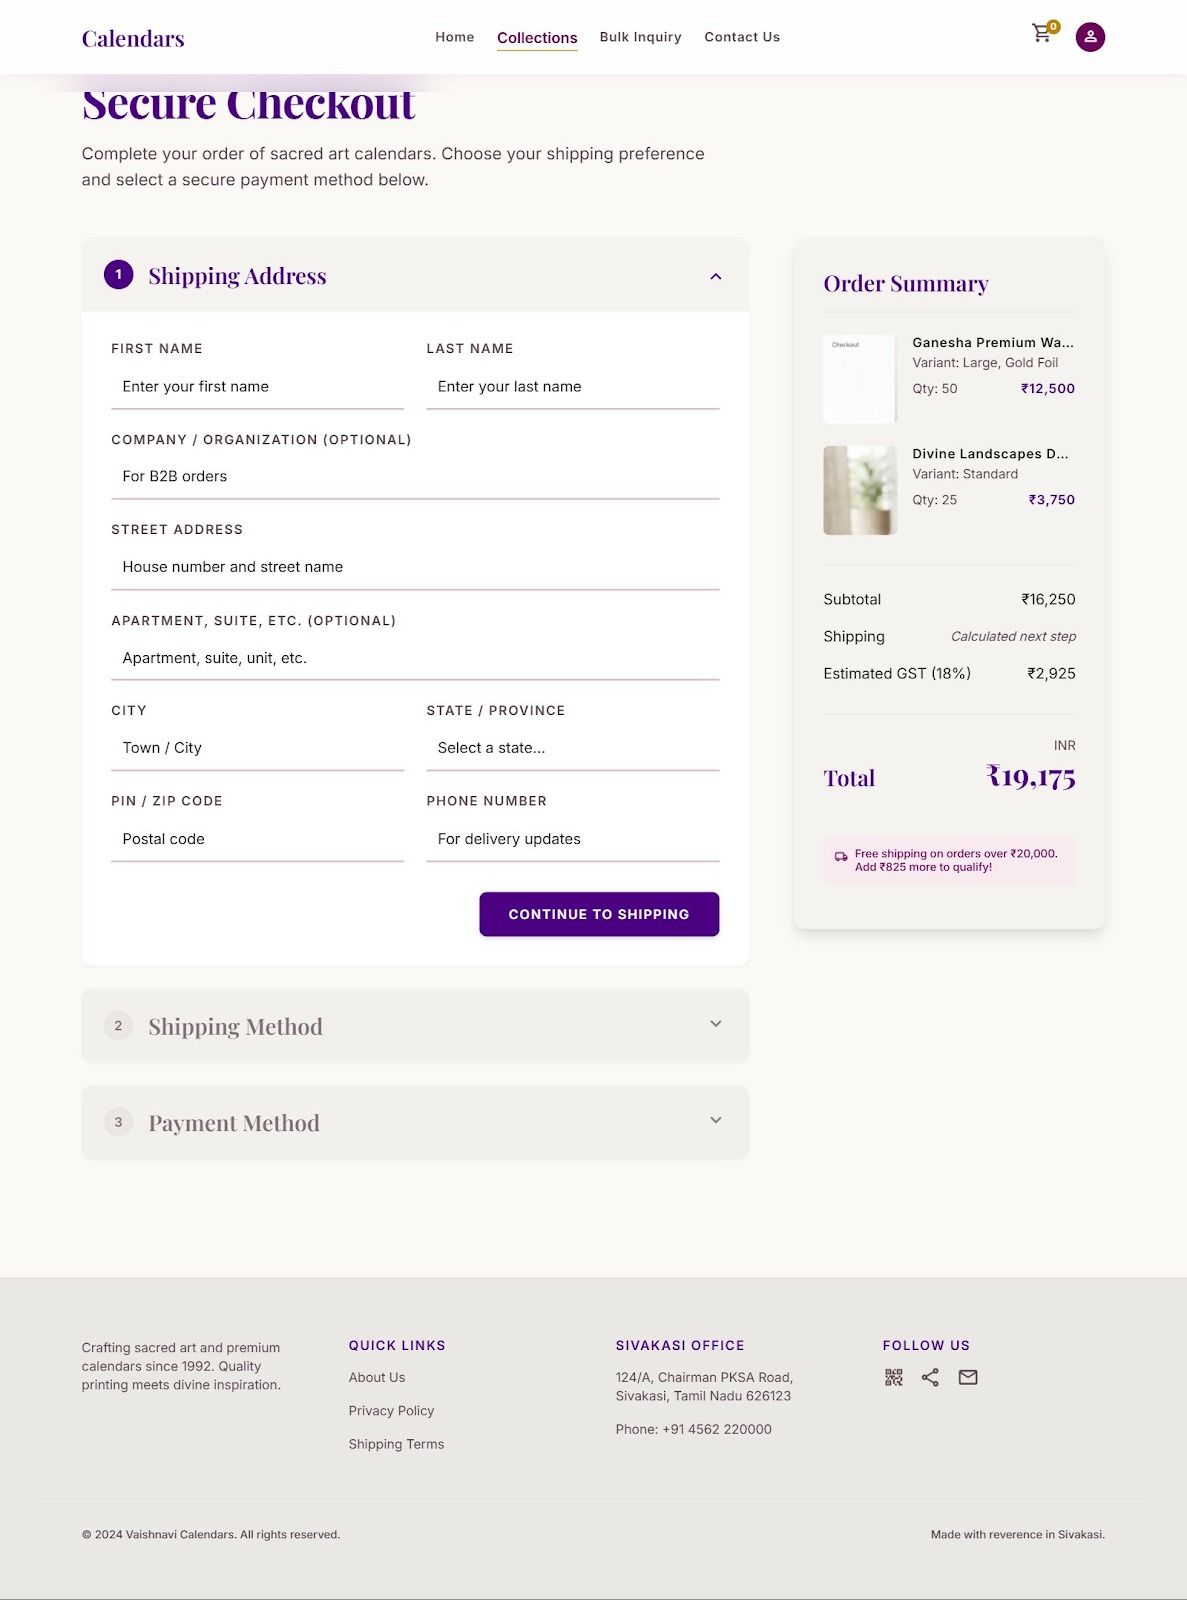Open the Shipping Terms footer link
Viewport: 1187px width, 1600px height.
(396, 1444)
